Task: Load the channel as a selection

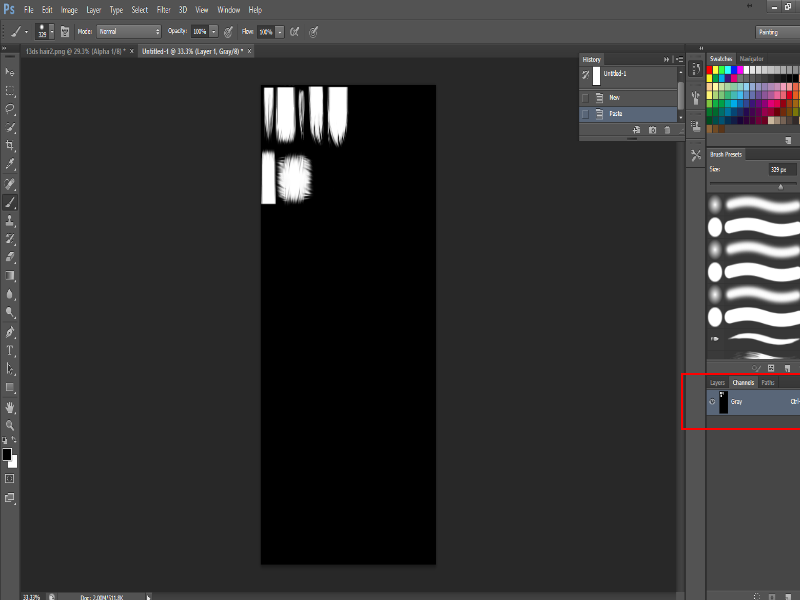Action: (757, 596)
